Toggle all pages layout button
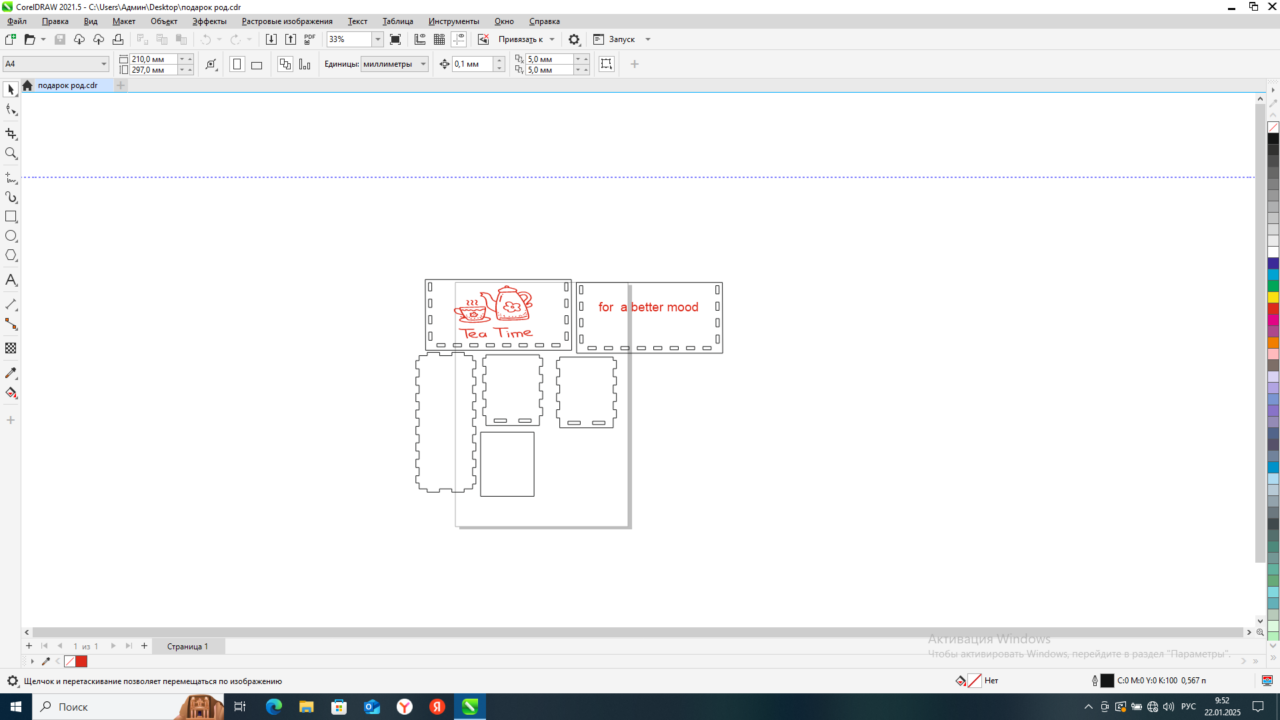The image size is (1280, 720). [285, 64]
